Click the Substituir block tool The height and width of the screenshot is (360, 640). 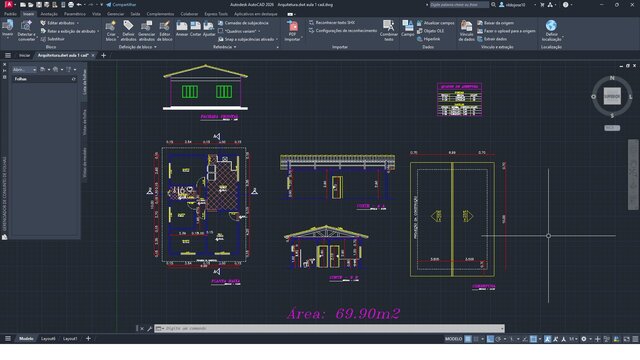[x=53, y=39]
